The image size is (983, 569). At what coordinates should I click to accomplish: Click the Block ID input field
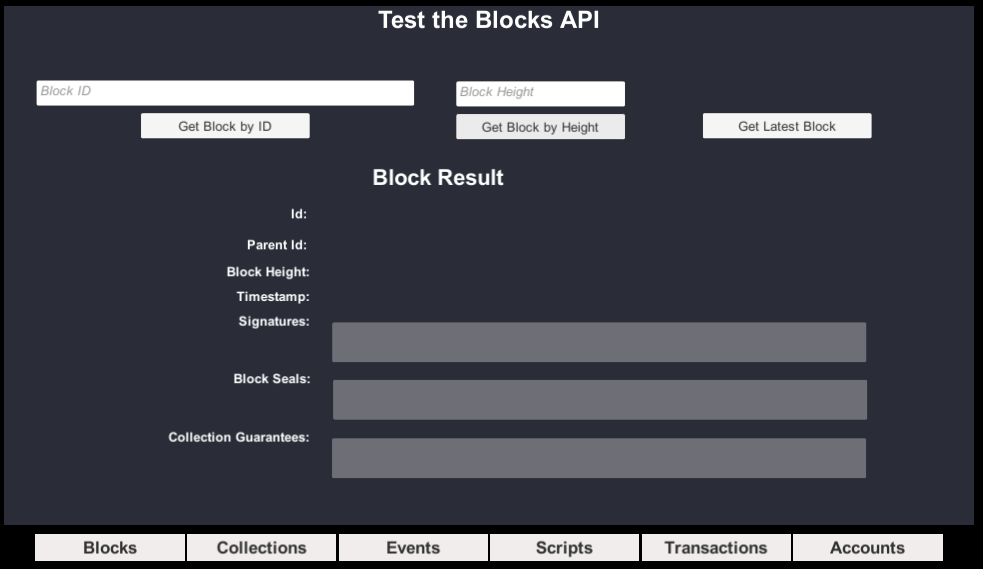coord(225,93)
